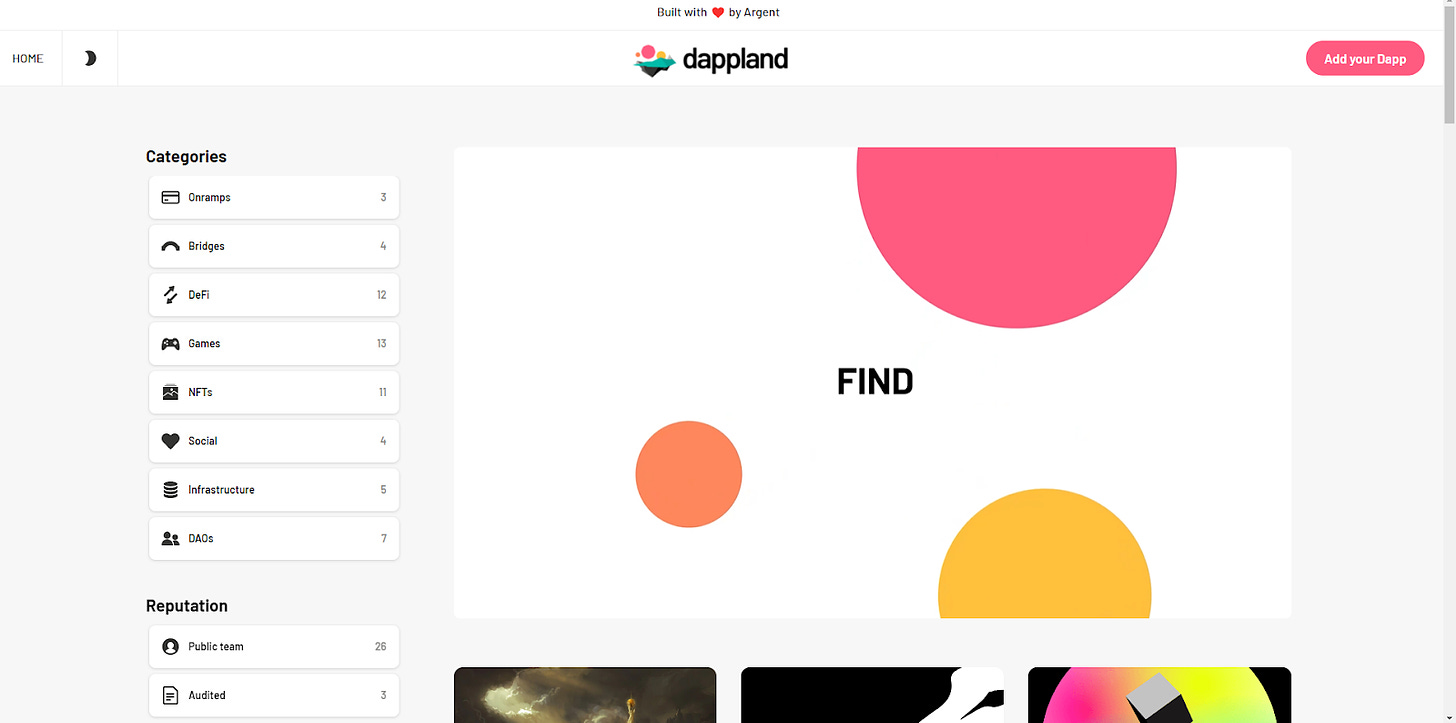
Task: Filter by Public team reputation
Action: [x=274, y=646]
